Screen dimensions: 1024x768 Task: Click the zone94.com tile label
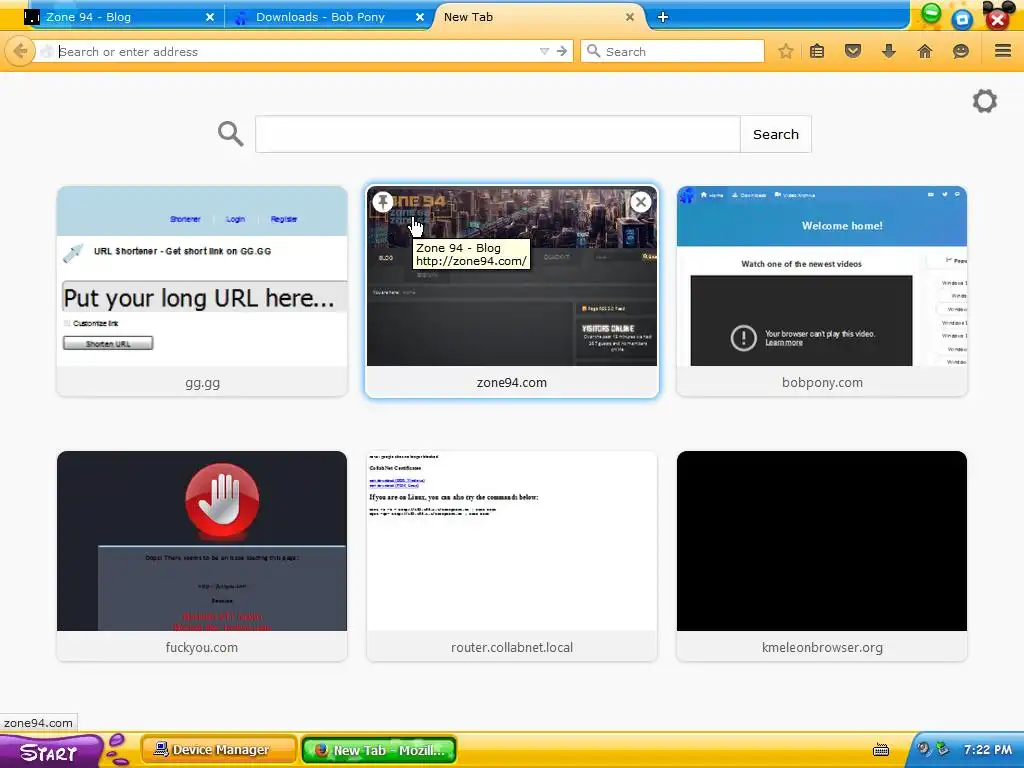[x=512, y=383]
